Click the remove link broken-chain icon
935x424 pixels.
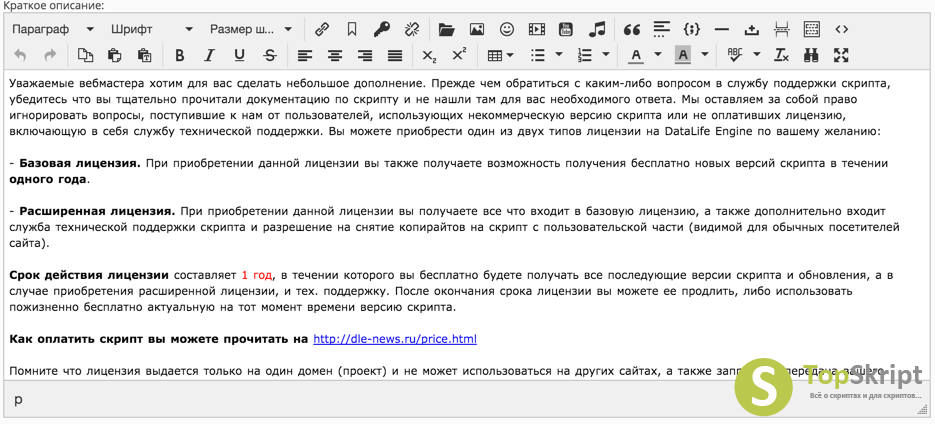pyautogui.click(x=412, y=29)
